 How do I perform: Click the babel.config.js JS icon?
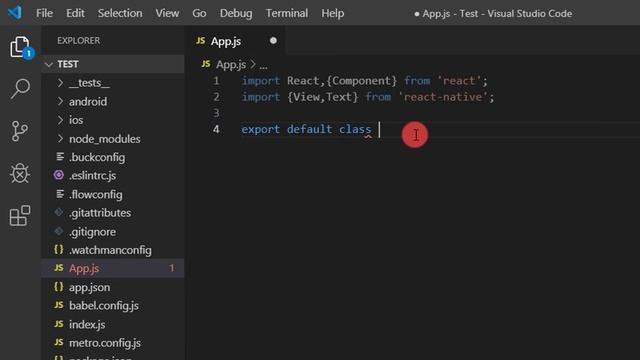point(59,305)
